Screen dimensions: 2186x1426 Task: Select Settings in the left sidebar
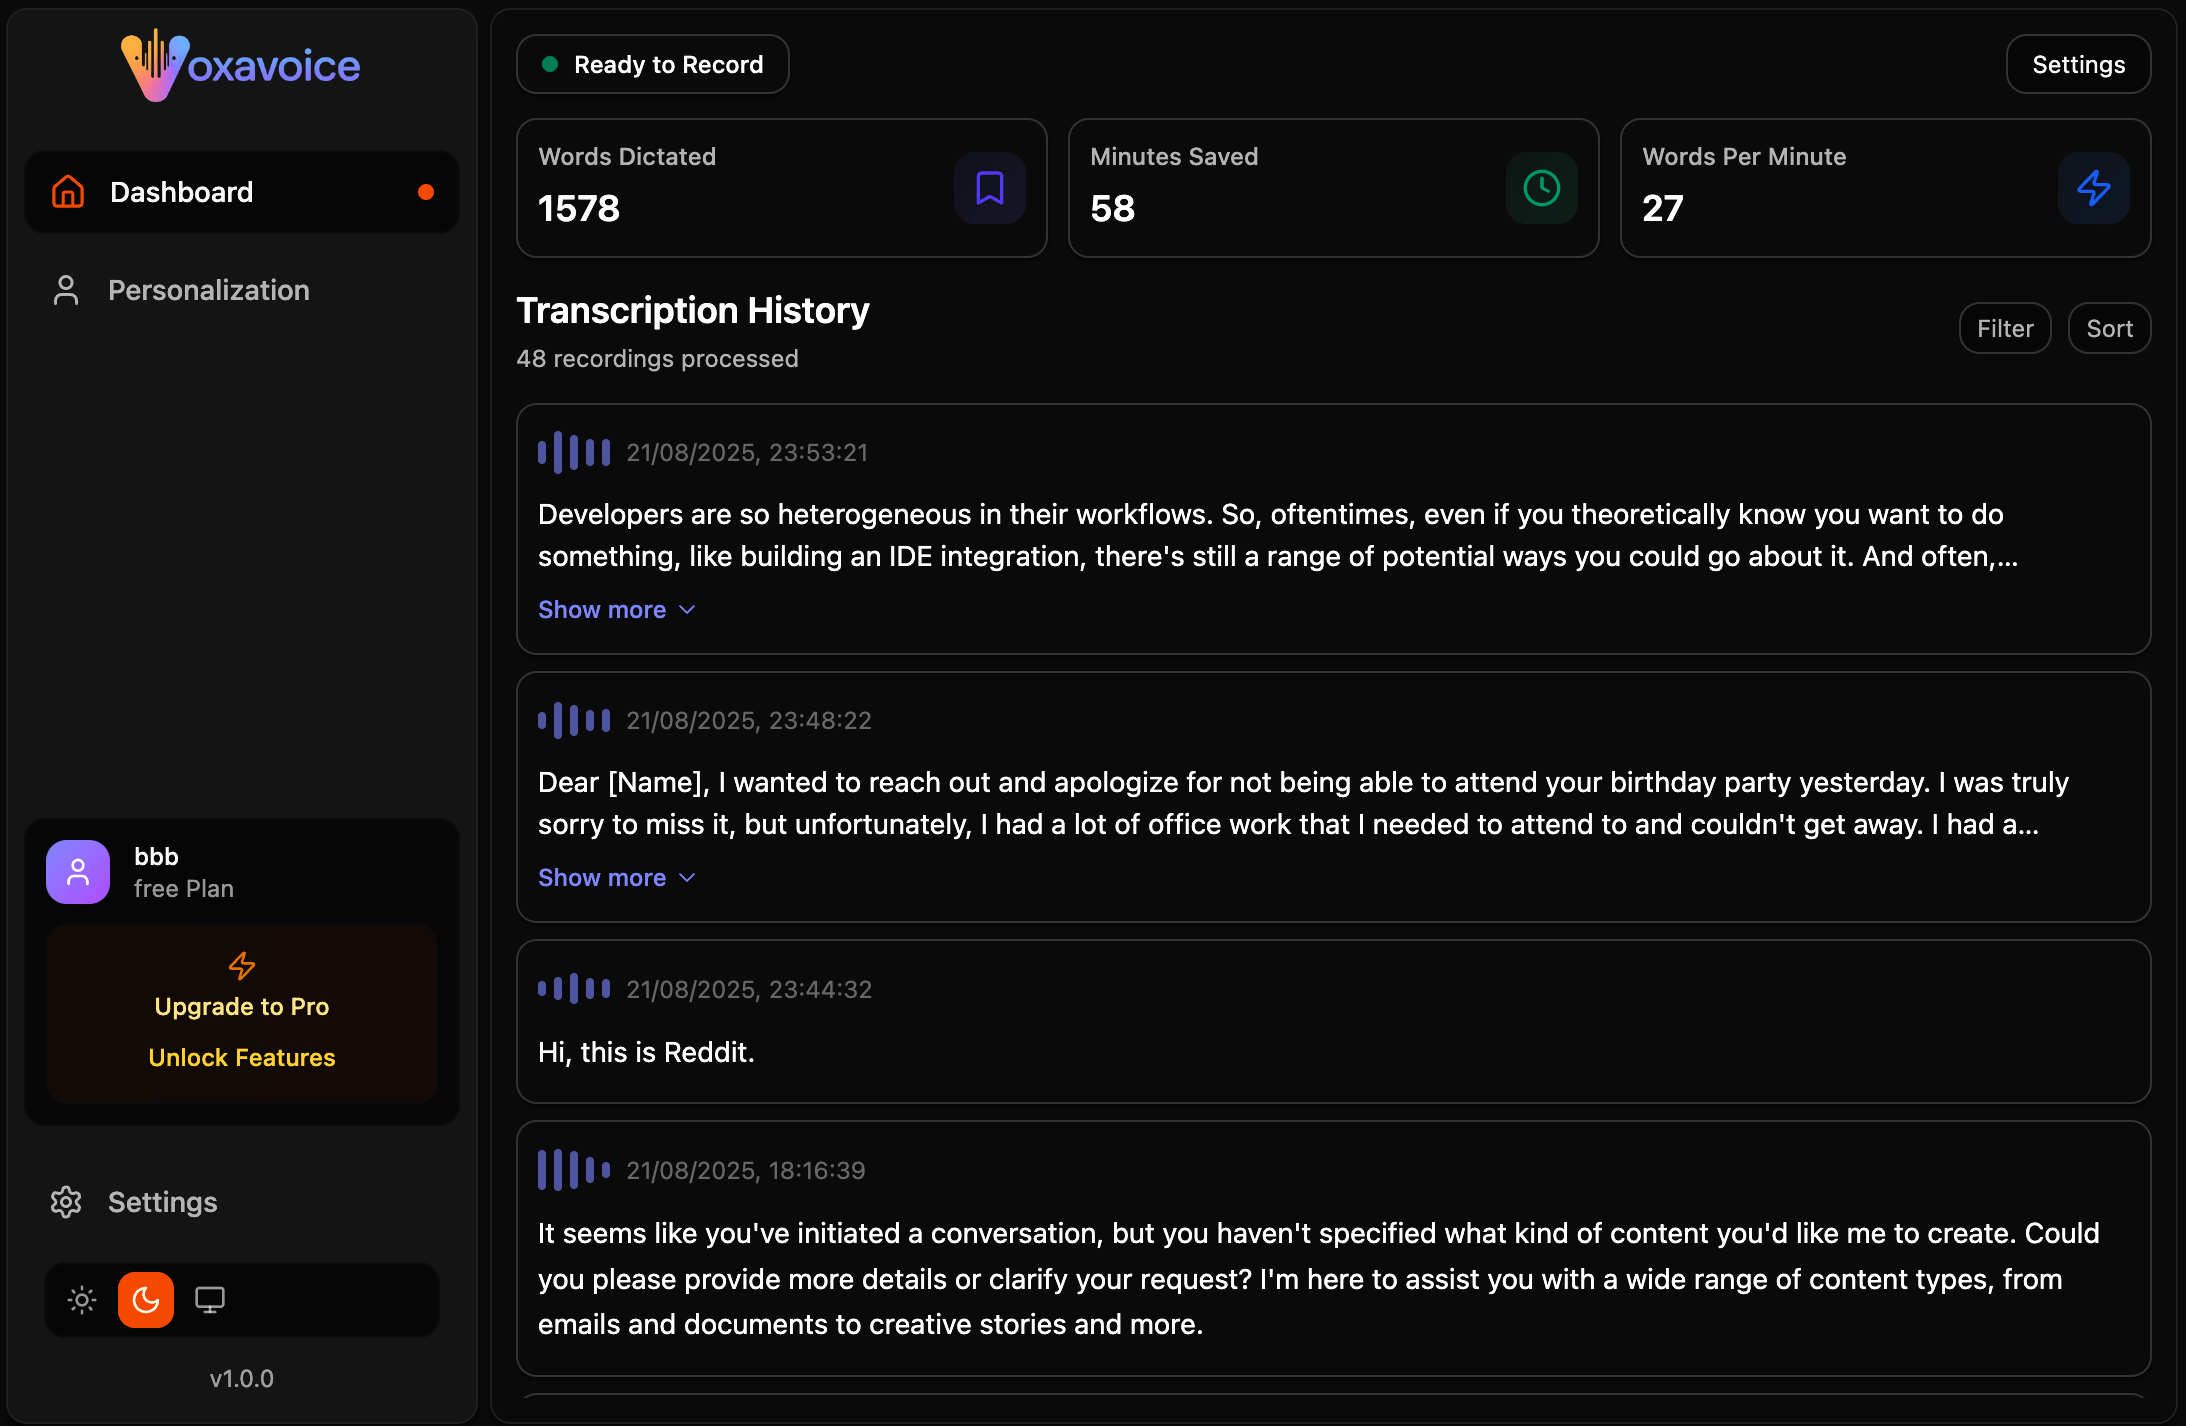(163, 1202)
